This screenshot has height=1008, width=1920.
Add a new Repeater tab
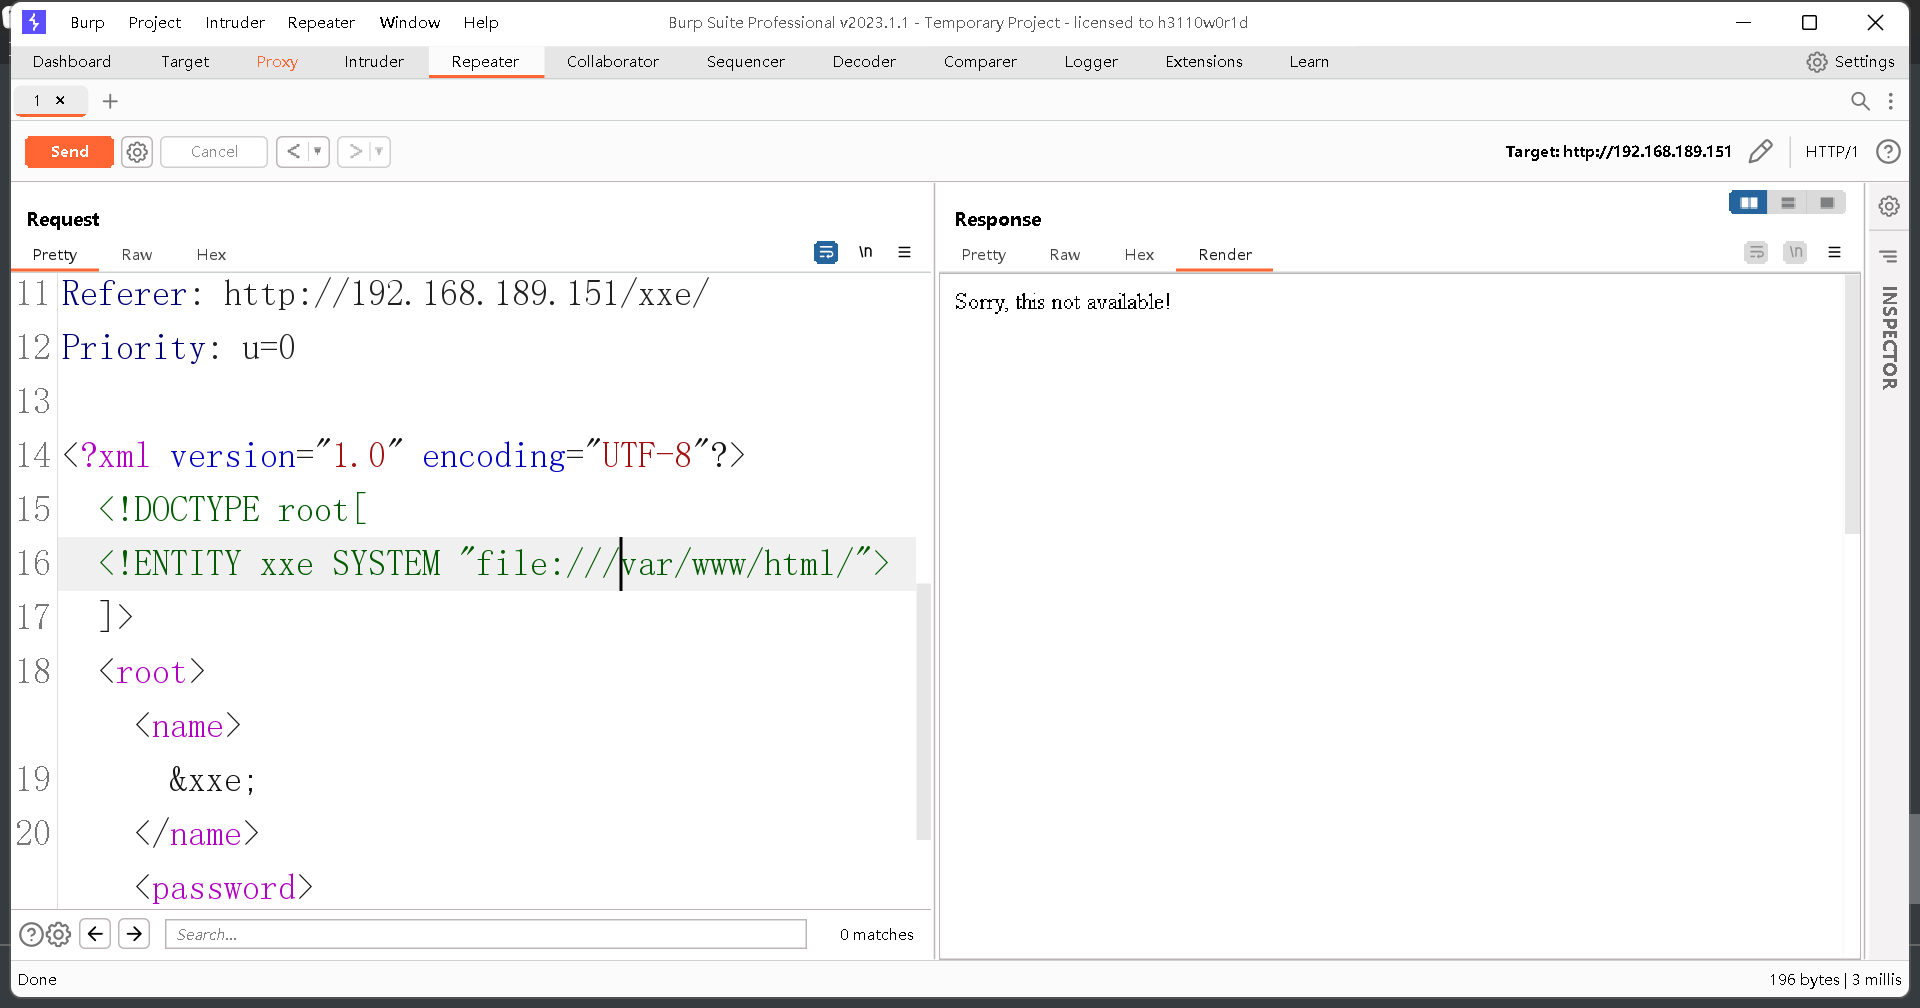coord(110,101)
